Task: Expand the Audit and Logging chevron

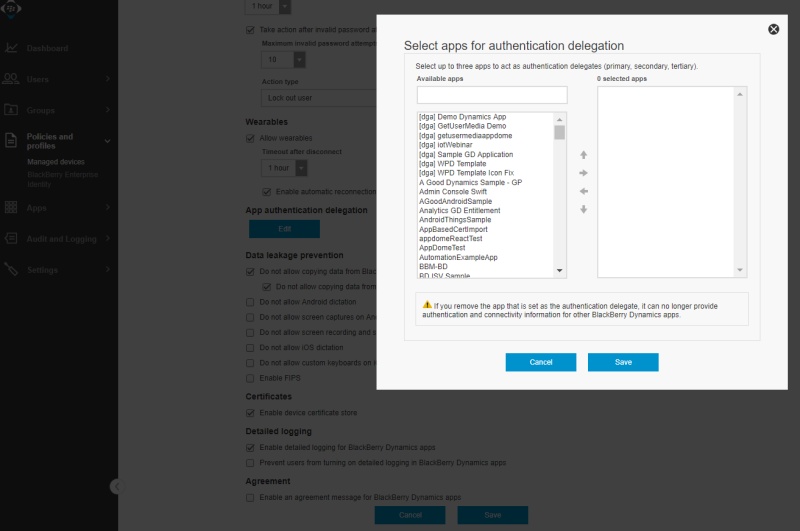Action: coord(108,238)
